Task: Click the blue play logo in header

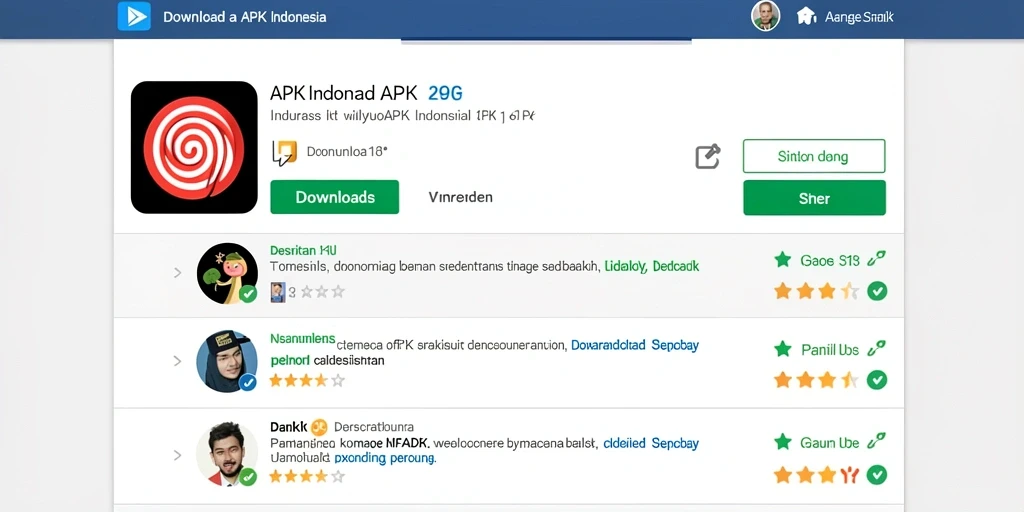Action: coord(134,16)
